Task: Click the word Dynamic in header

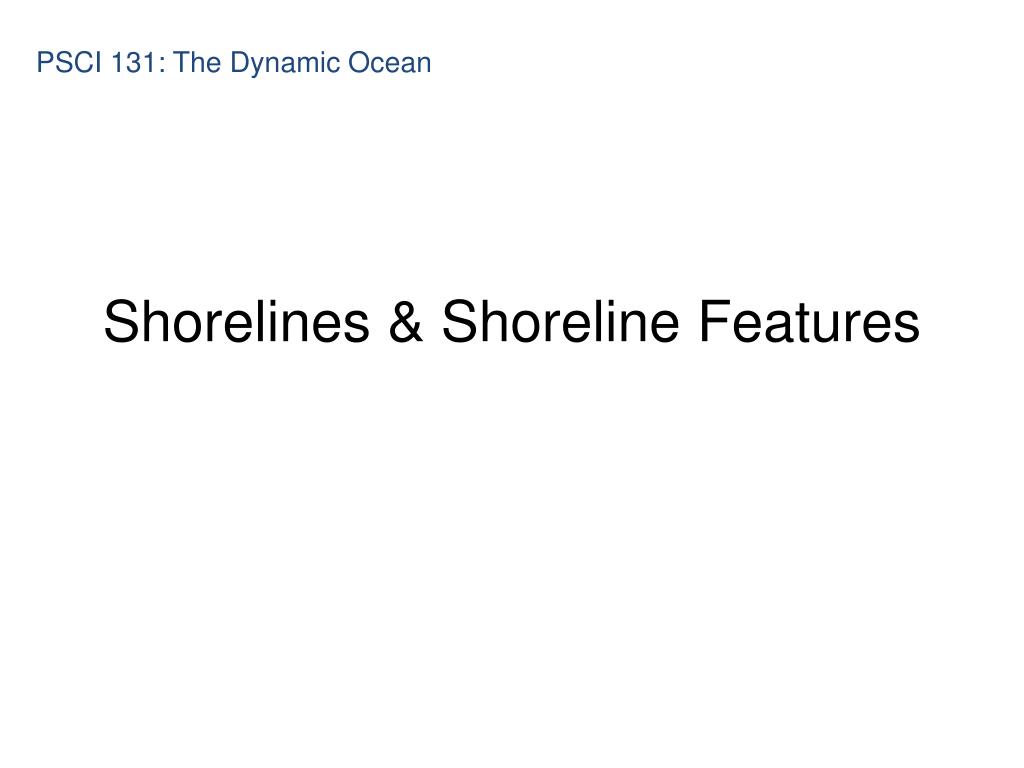Action: point(285,63)
